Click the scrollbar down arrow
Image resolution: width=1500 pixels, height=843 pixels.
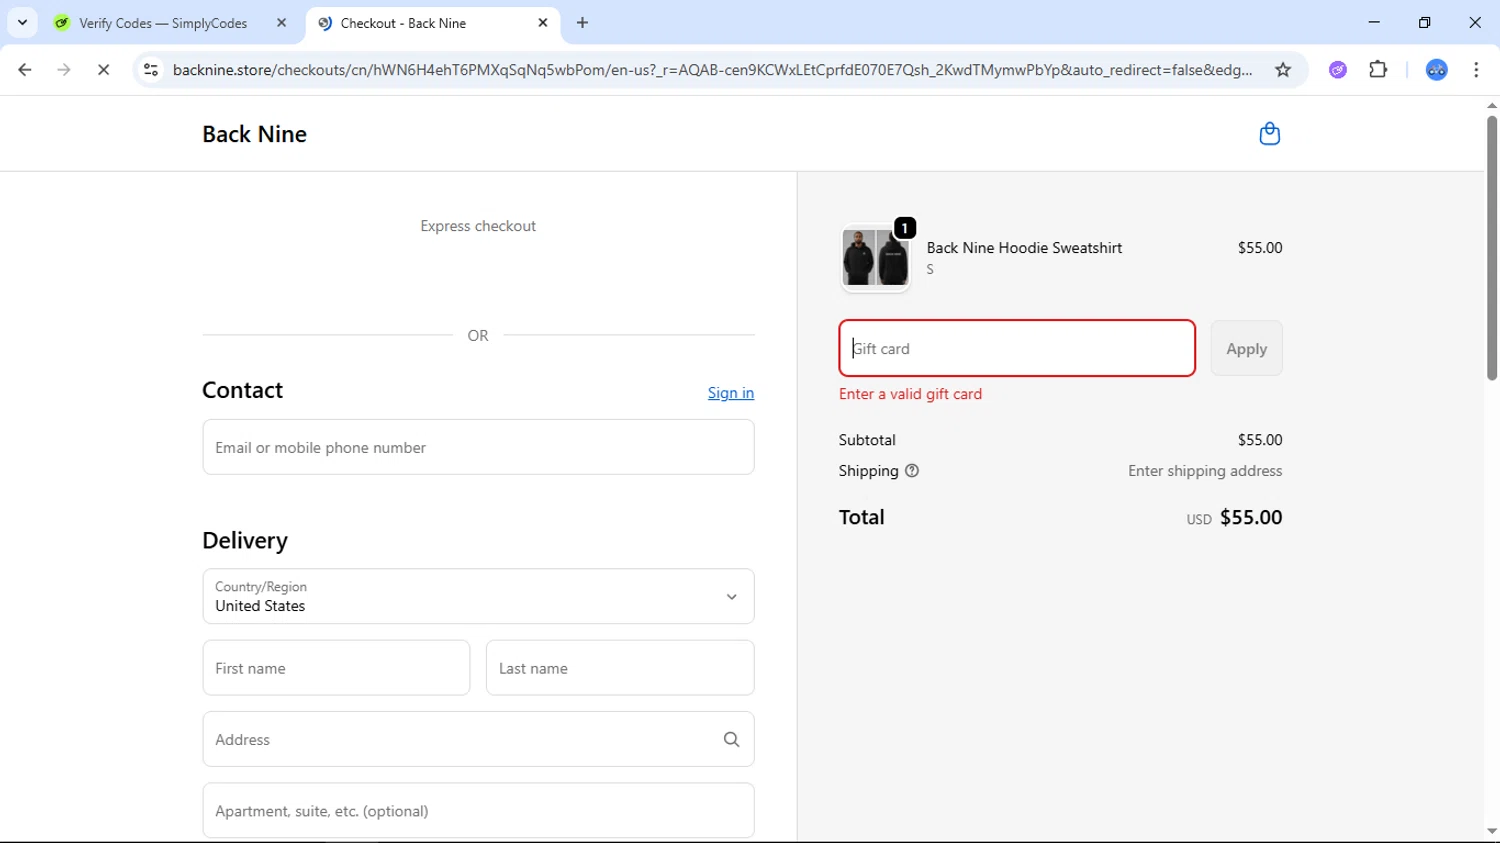coord(1491,831)
